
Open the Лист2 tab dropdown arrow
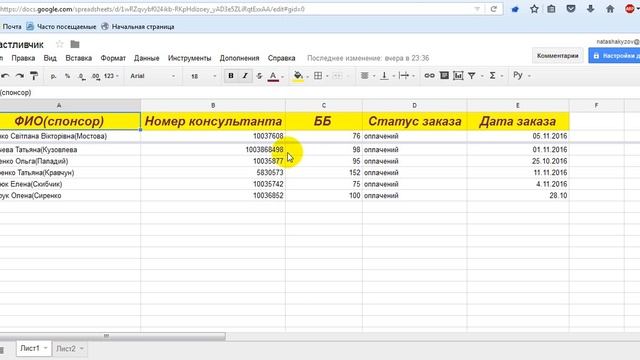(x=82, y=349)
